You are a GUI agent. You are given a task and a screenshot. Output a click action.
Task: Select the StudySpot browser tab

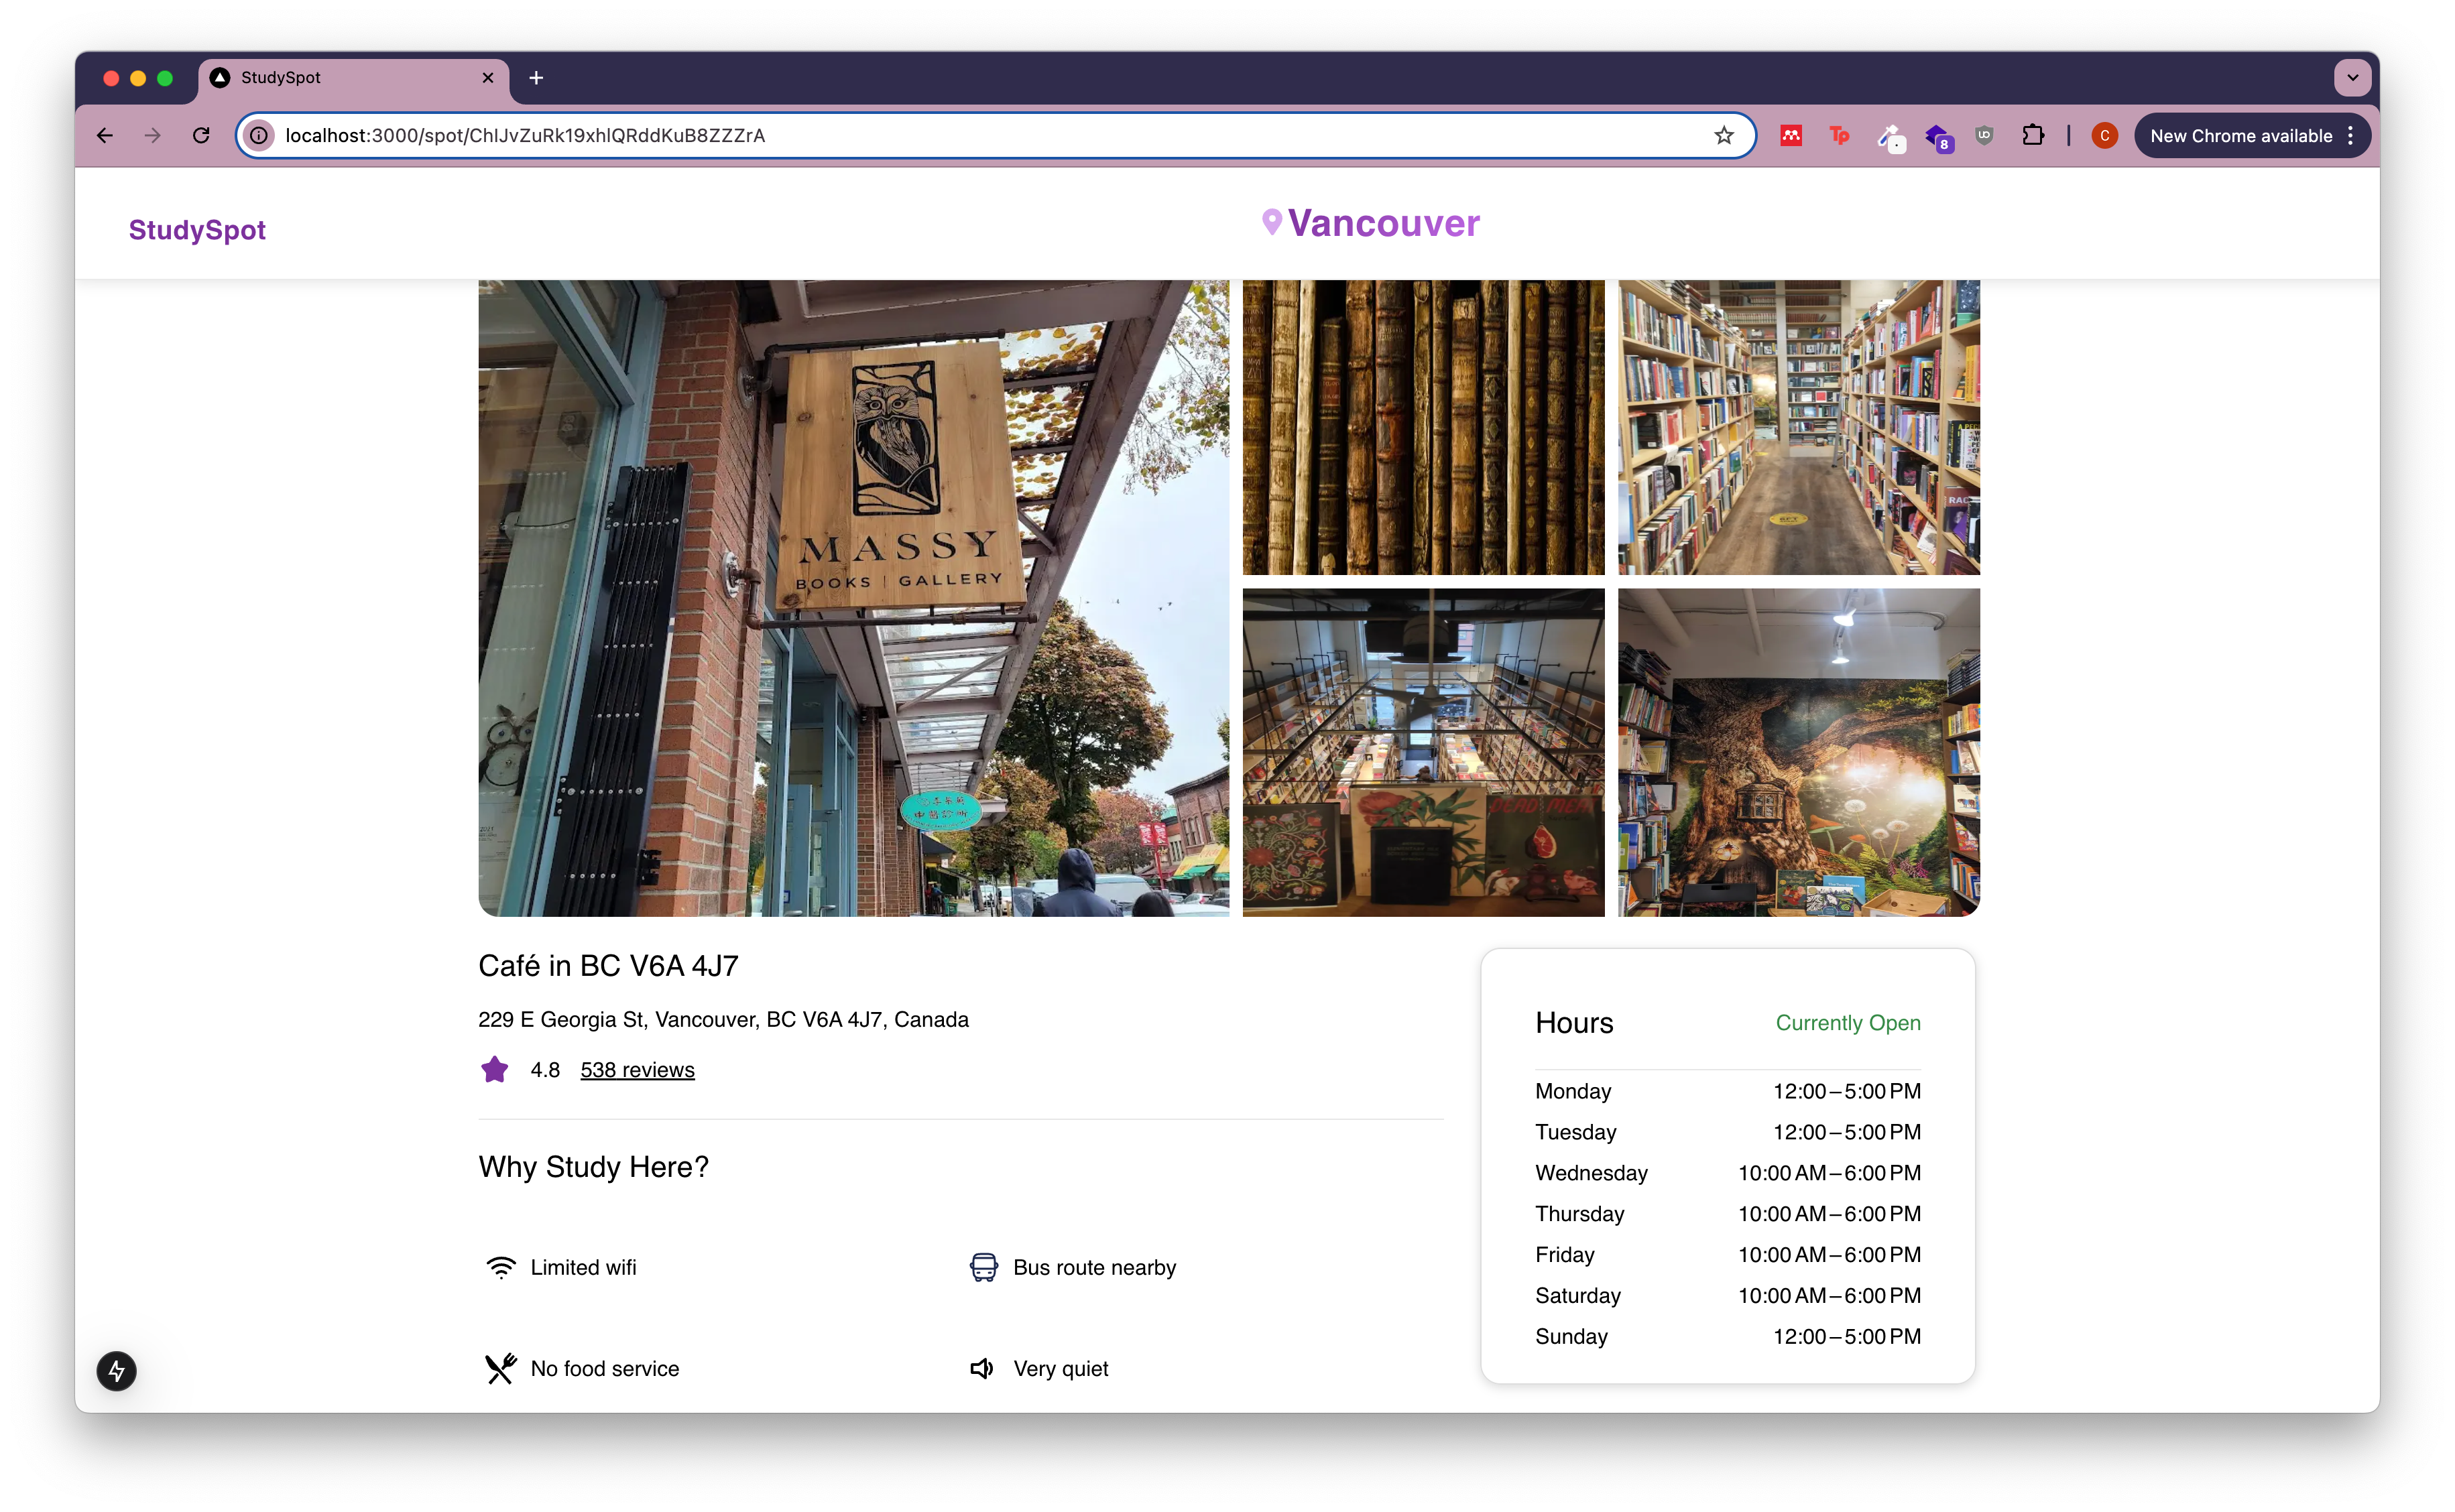click(340, 77)
